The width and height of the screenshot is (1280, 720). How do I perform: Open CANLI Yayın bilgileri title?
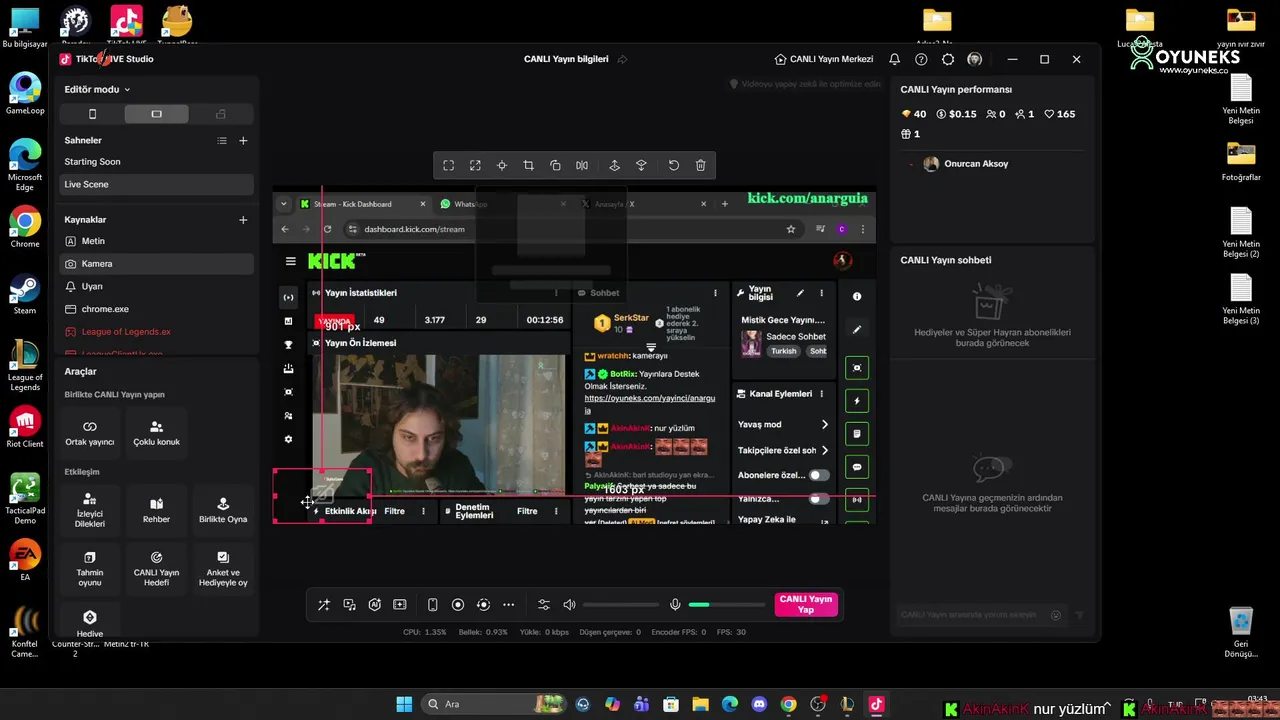566,59
